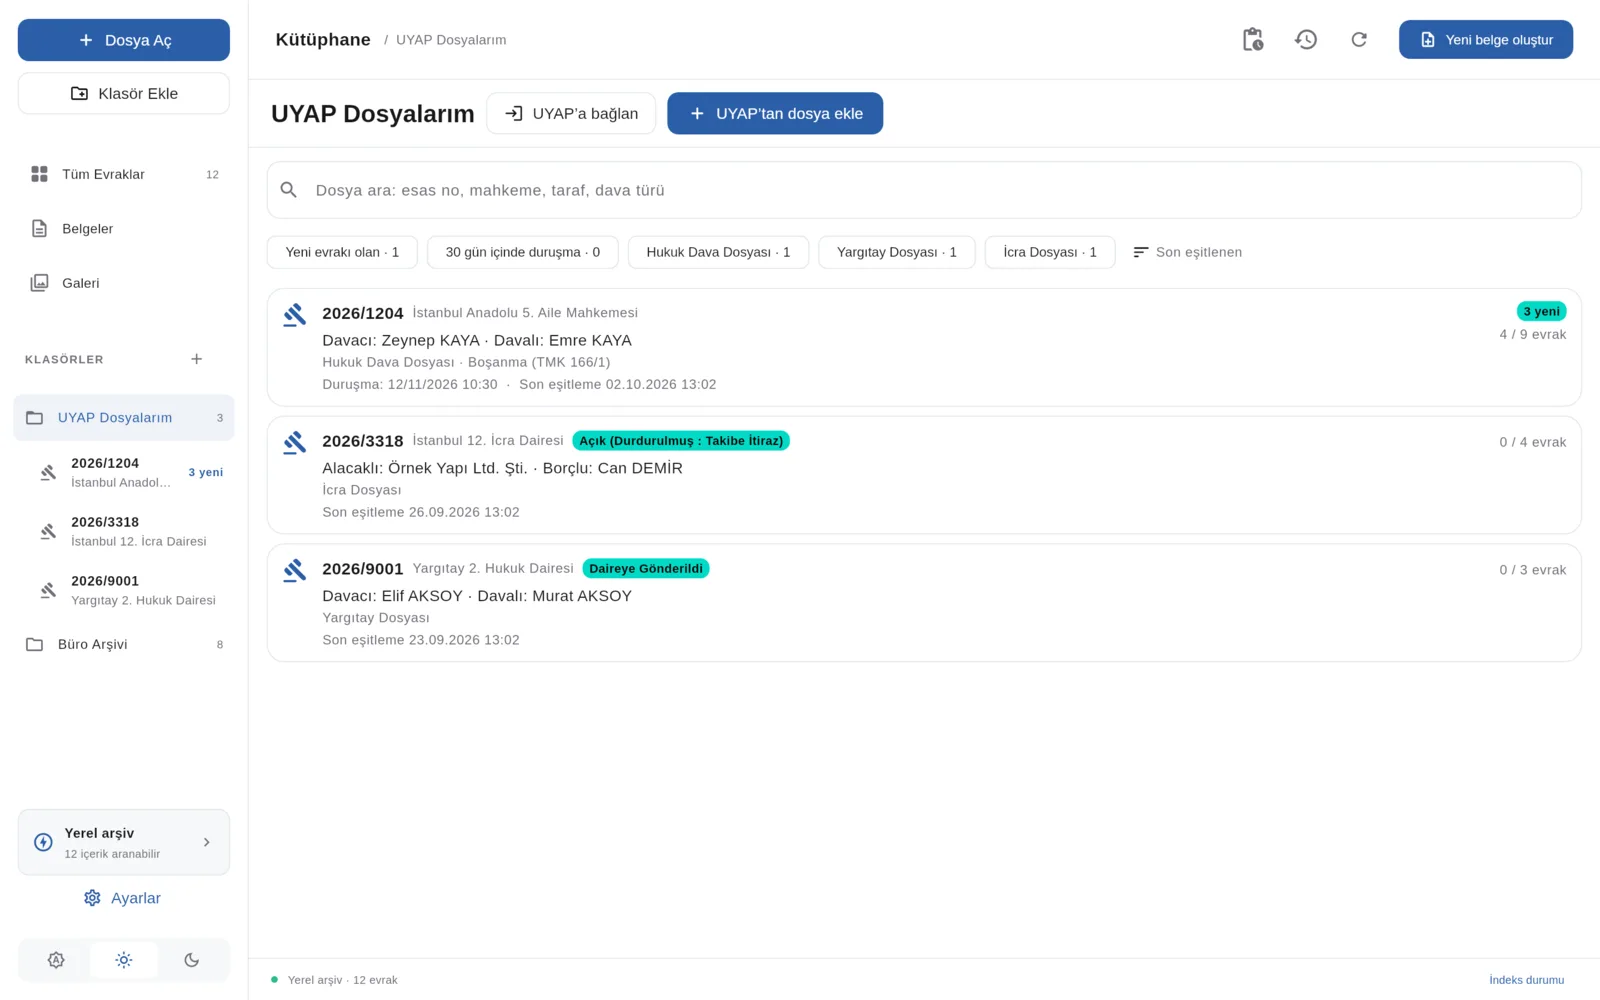Click the refresh icon in top bar
This screenshot has width=1600, height=1000.
pos(1358,40)
